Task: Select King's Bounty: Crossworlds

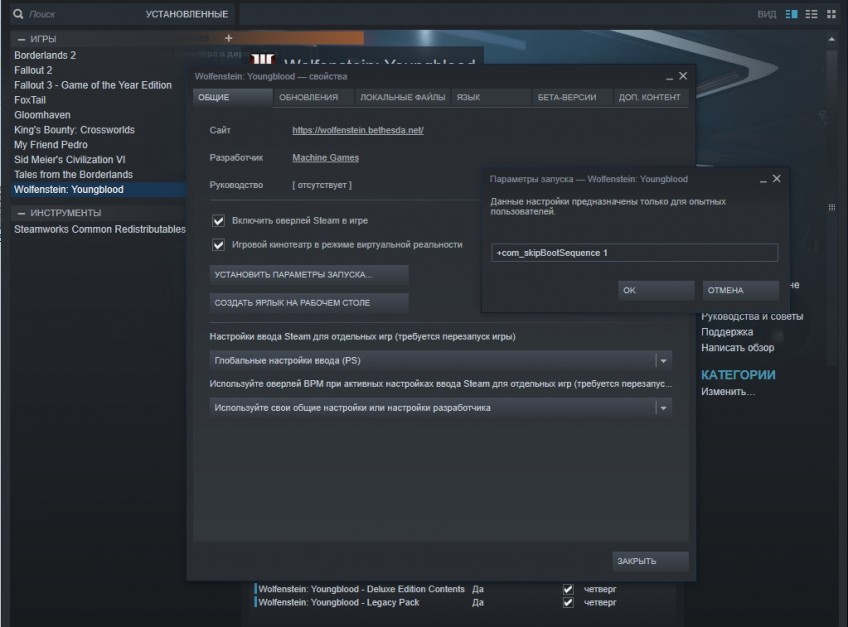Action: tap(74, 130)
